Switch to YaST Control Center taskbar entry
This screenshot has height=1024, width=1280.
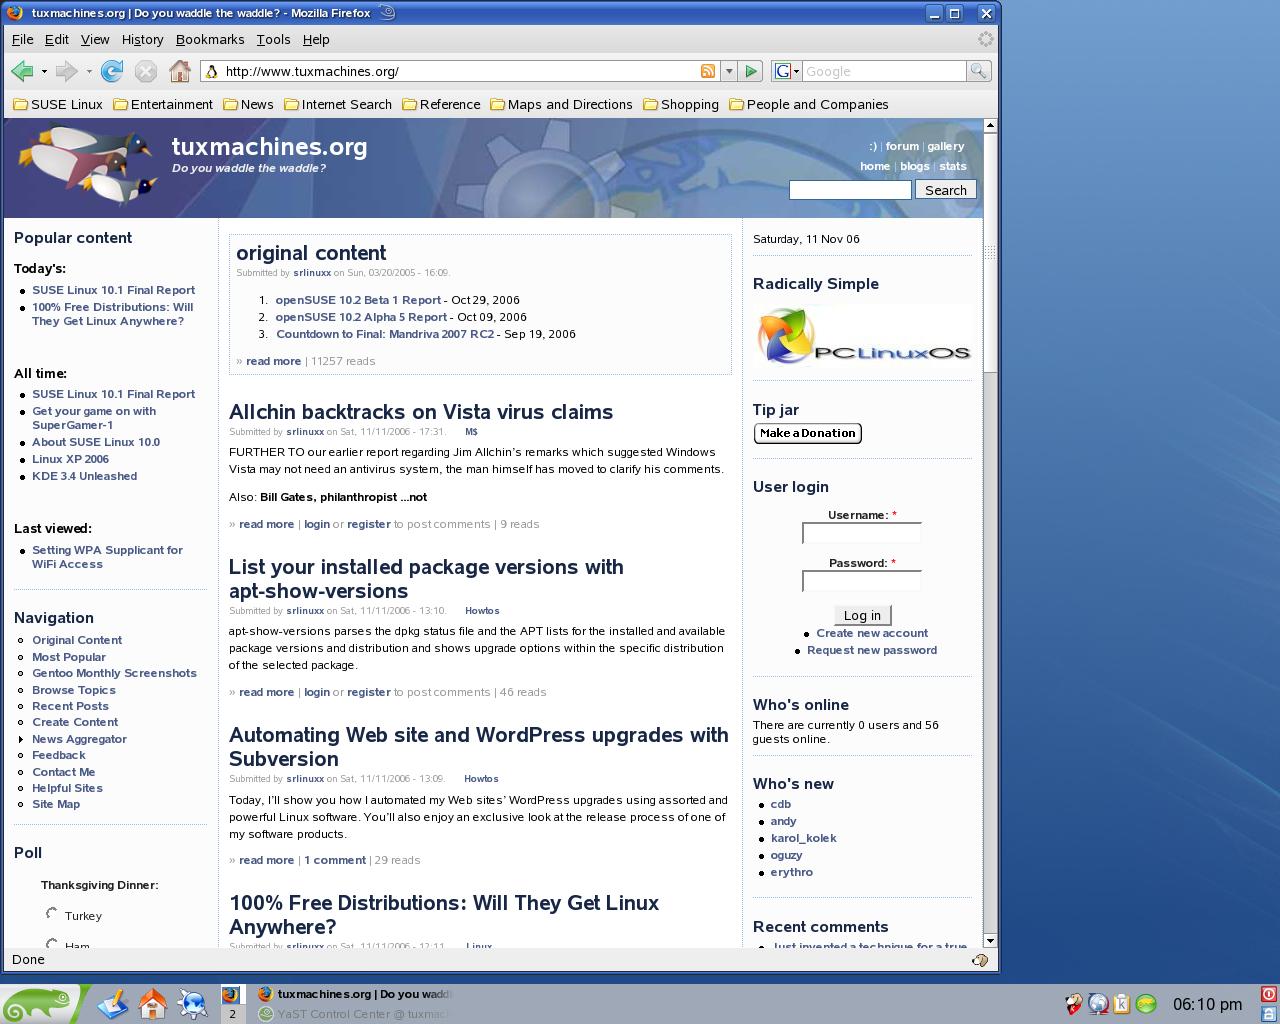coord(354,1013)
